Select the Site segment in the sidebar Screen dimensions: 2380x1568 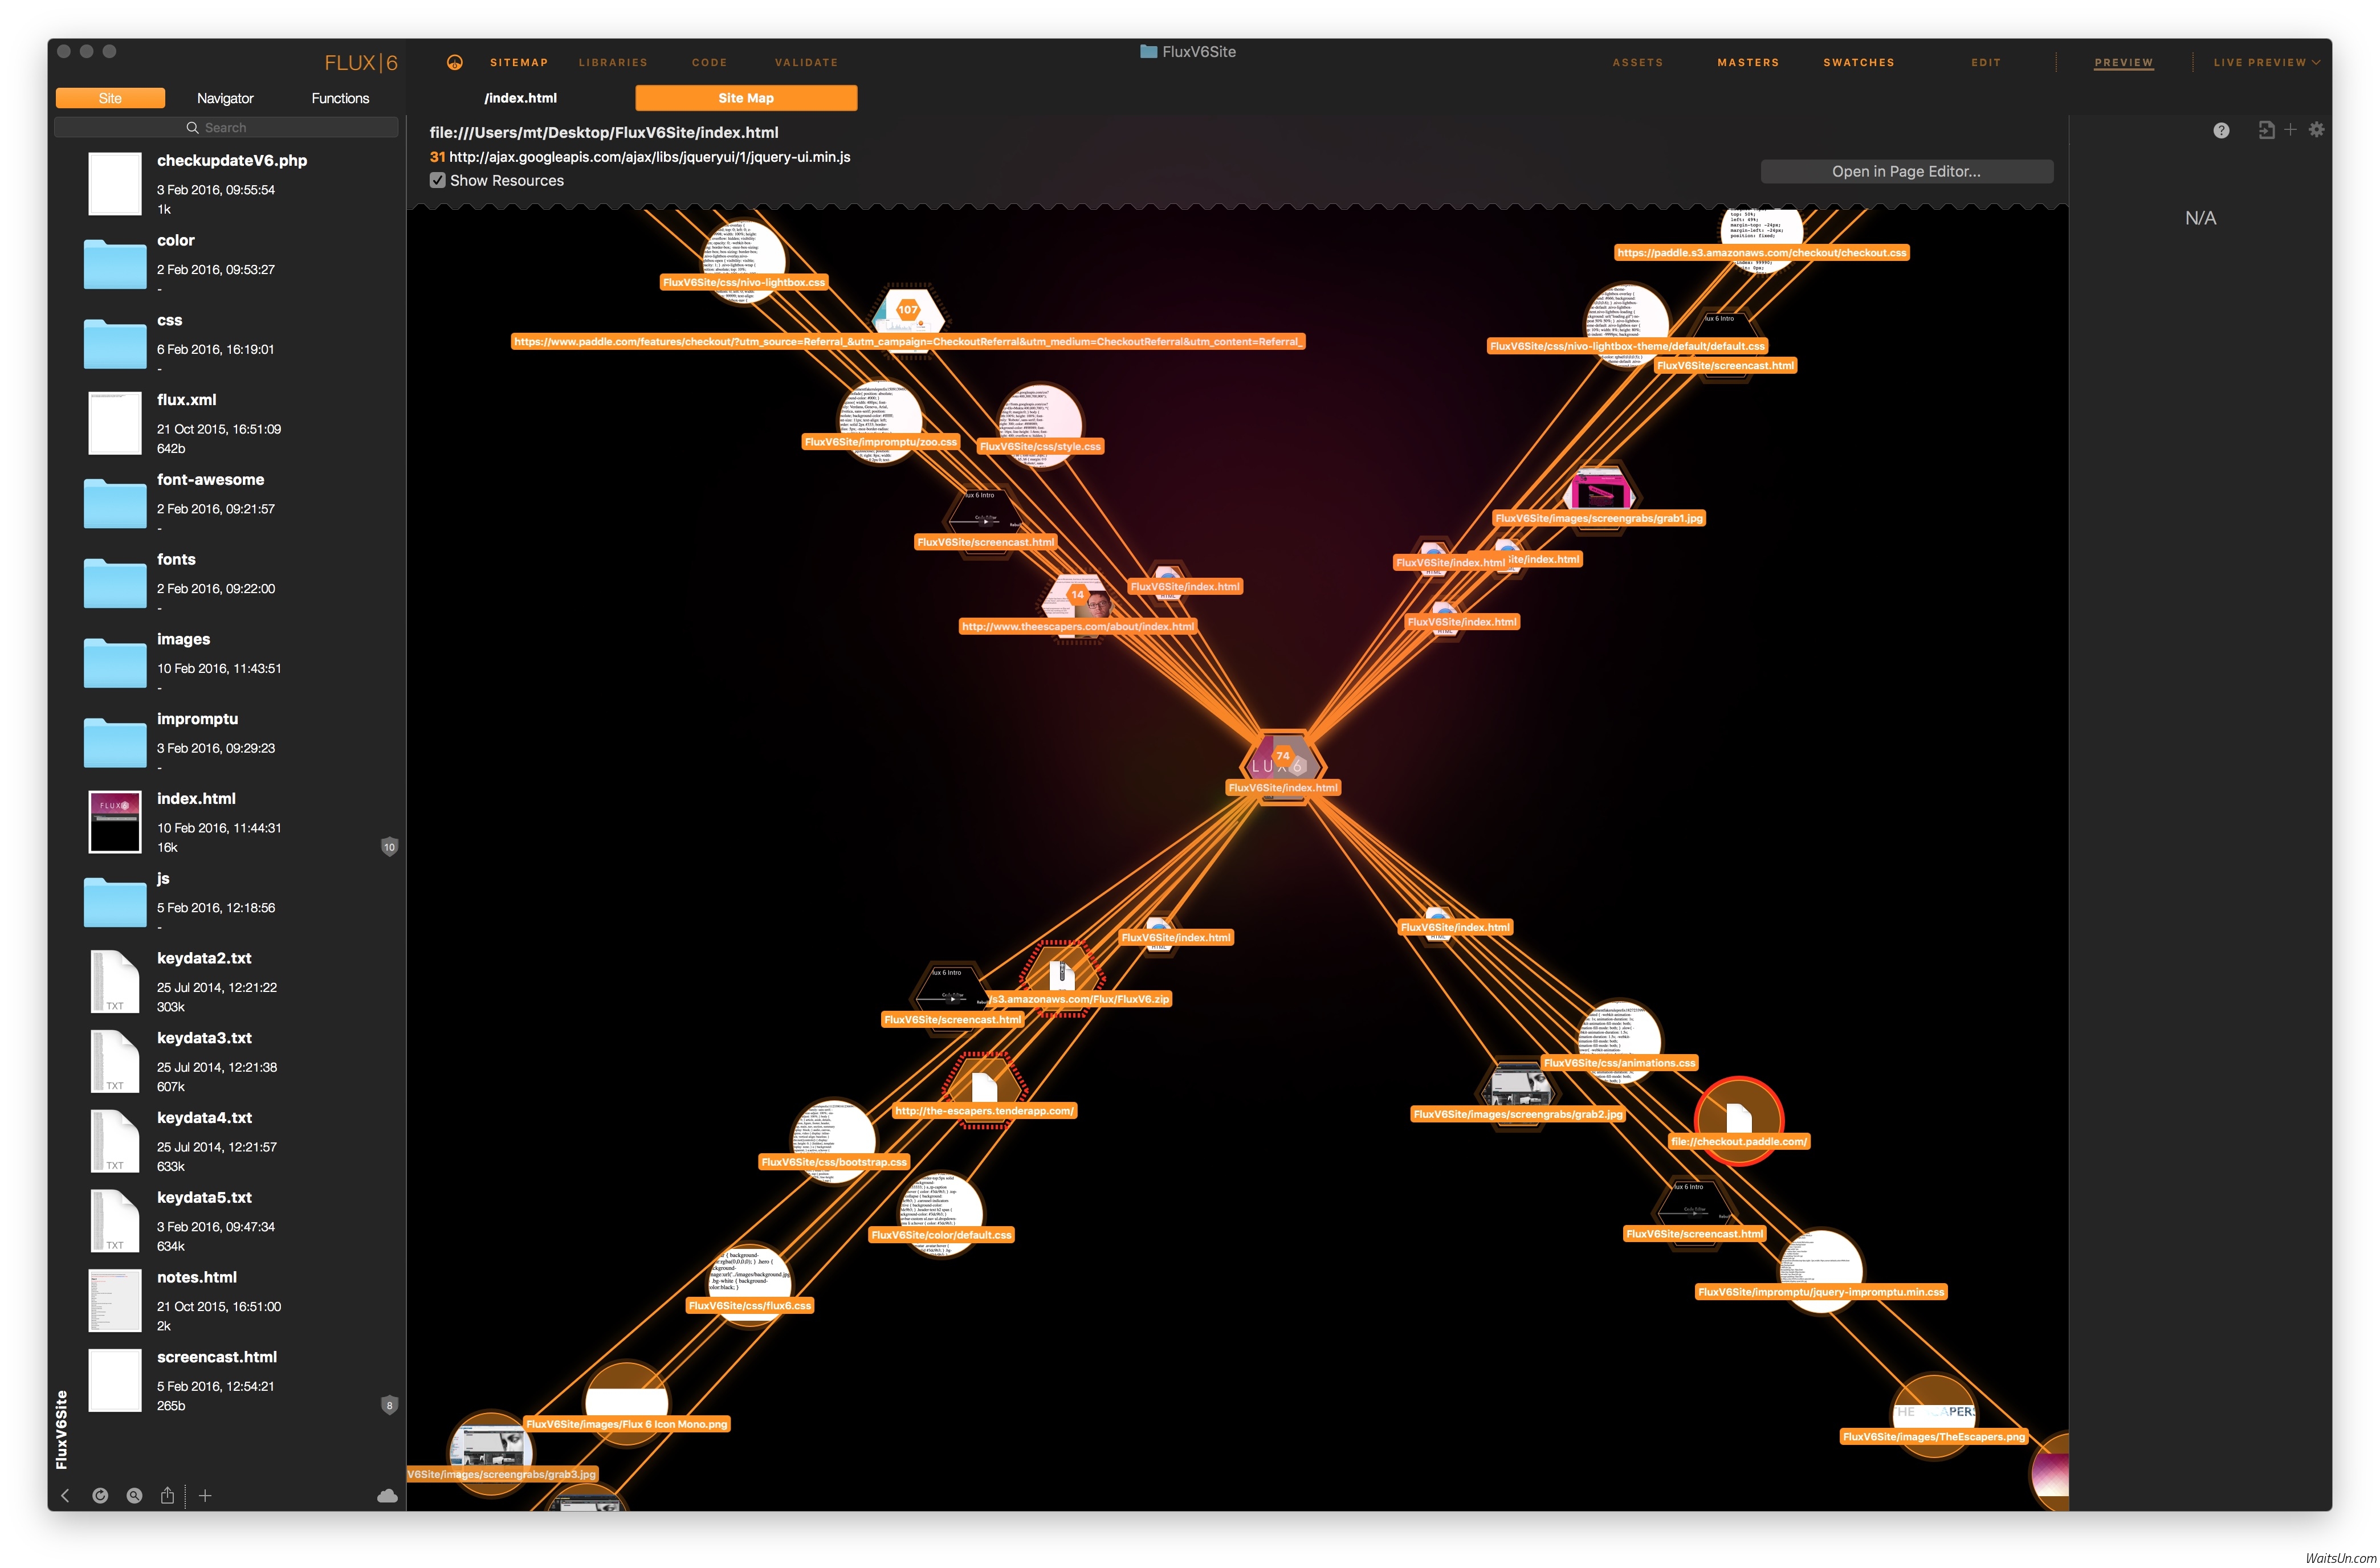[x=110, y=98]
